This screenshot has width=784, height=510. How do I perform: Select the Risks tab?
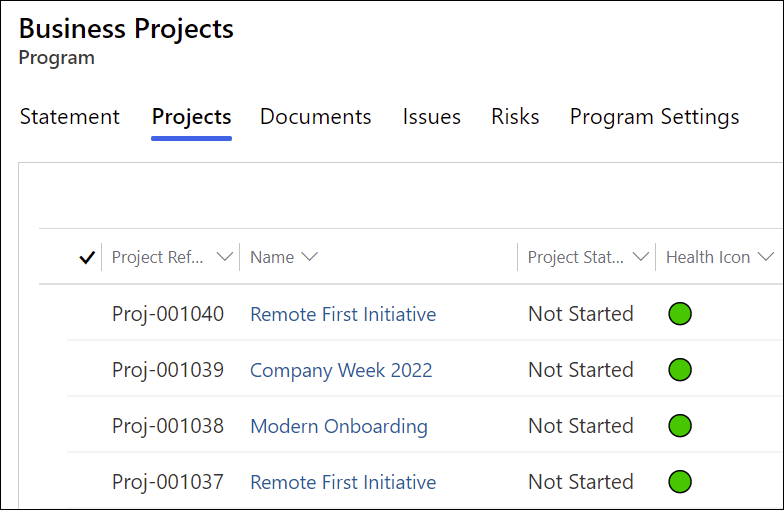[x=515, y=117]
